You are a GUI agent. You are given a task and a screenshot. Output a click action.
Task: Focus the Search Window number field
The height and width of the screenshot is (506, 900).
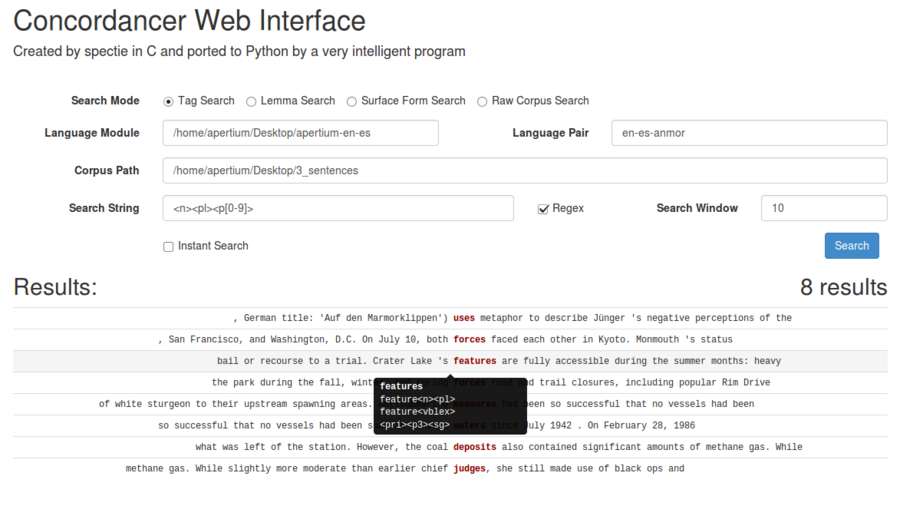(823, 208)
